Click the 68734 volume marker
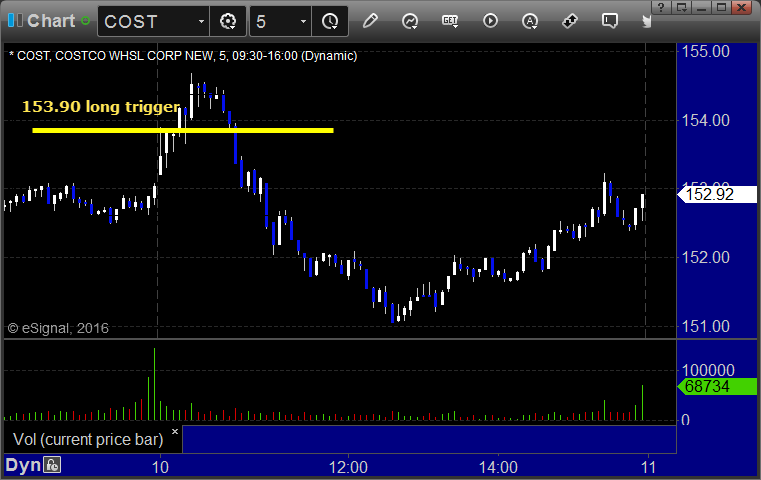Screen dimensions: 761x480 (717, 386)
